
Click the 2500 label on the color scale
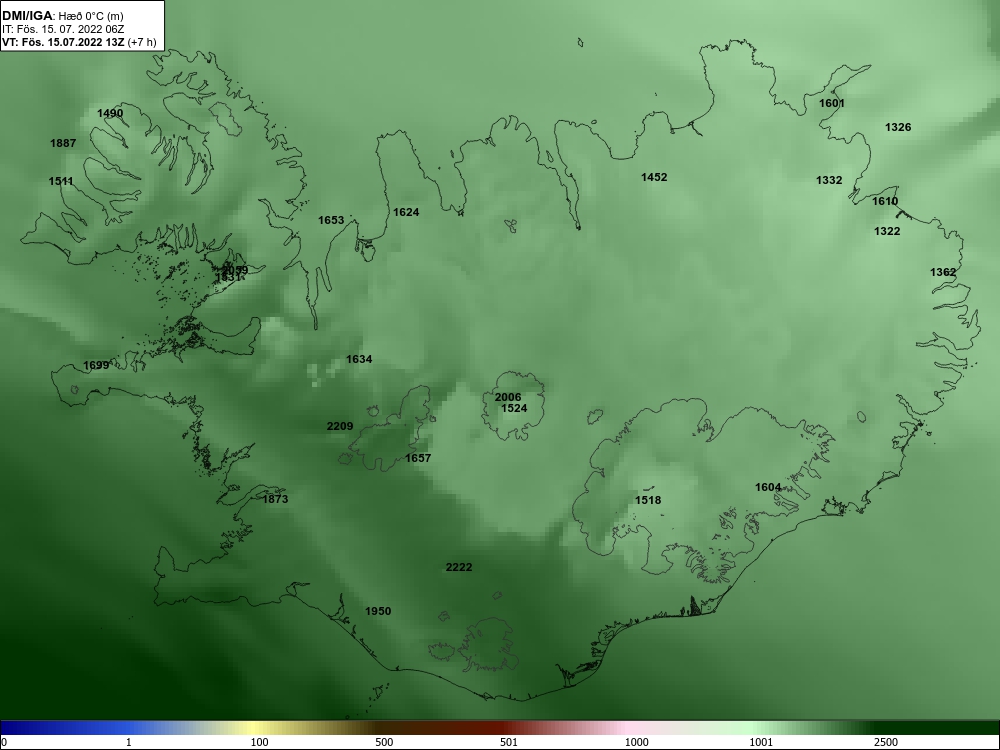[885, 742]
